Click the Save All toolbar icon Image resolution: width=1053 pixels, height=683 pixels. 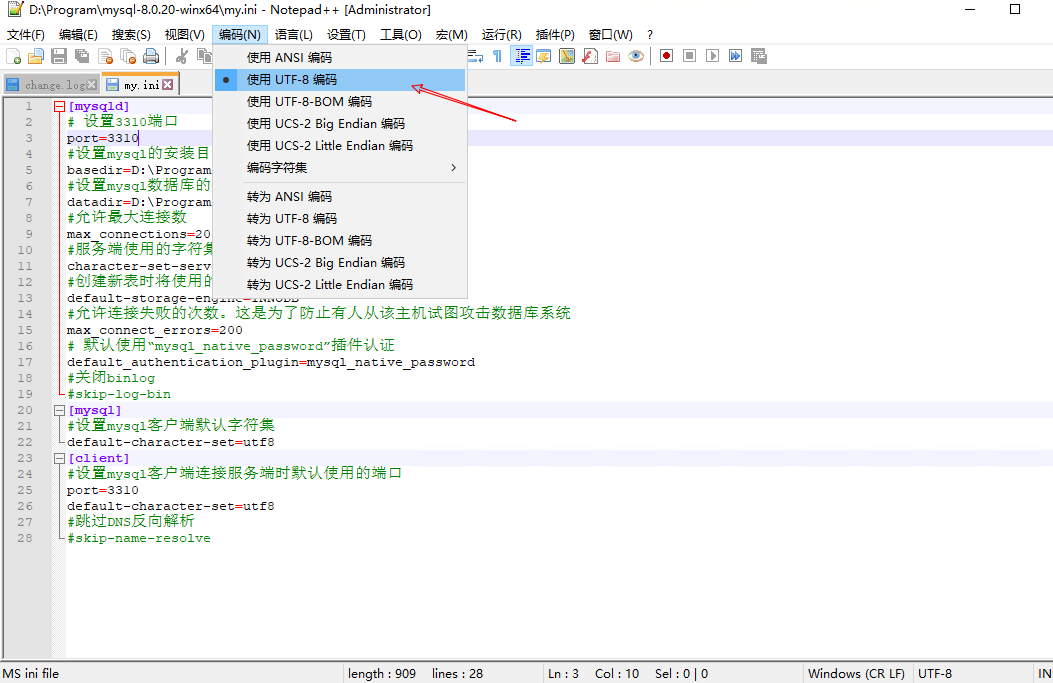pyautogui.click(x=81, y=57)
